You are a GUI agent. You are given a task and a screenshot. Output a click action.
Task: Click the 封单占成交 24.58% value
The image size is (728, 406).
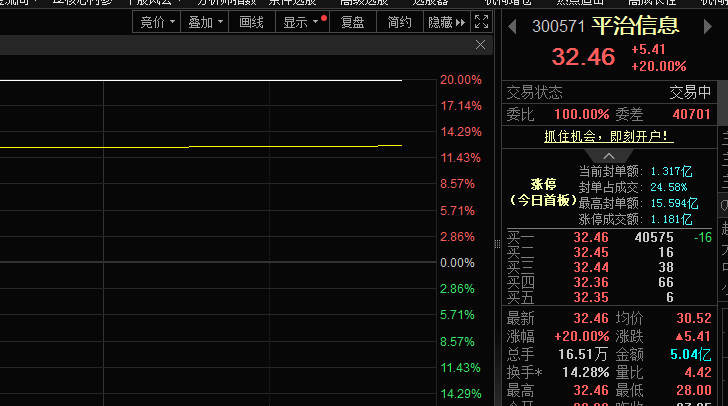pos(669,187)
